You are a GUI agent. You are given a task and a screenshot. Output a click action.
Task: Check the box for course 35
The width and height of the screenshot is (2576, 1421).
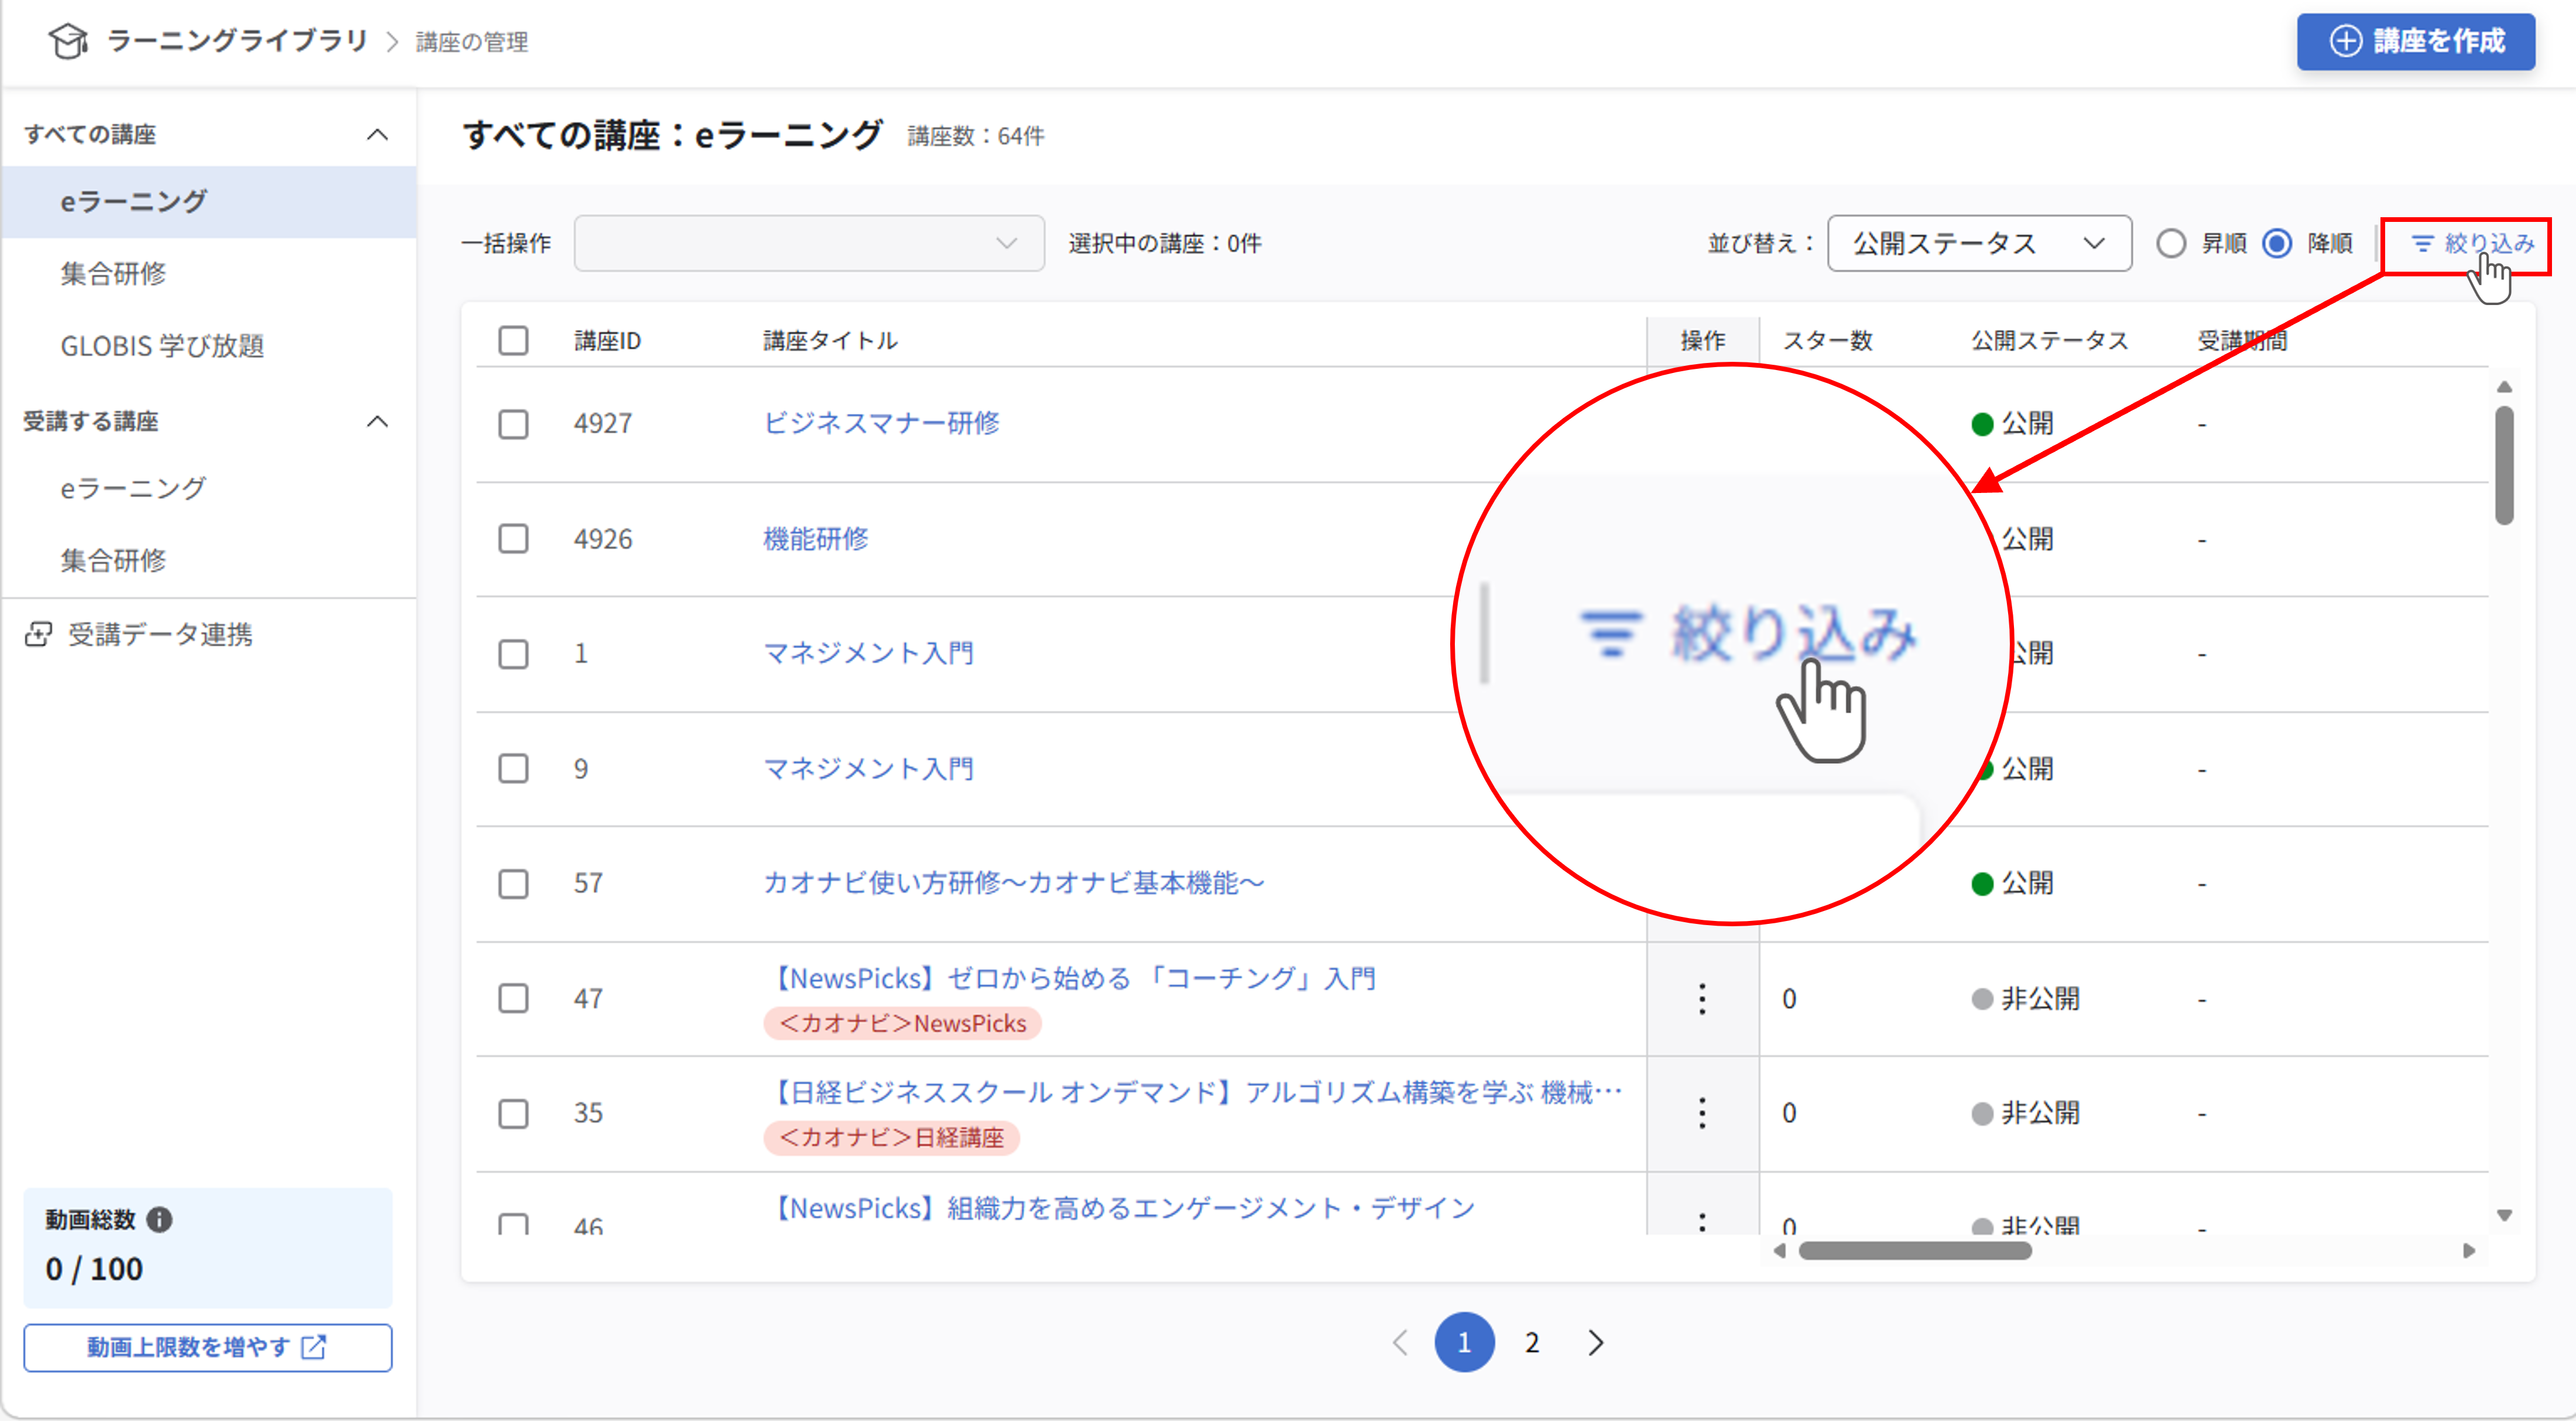coord(513,1113)
